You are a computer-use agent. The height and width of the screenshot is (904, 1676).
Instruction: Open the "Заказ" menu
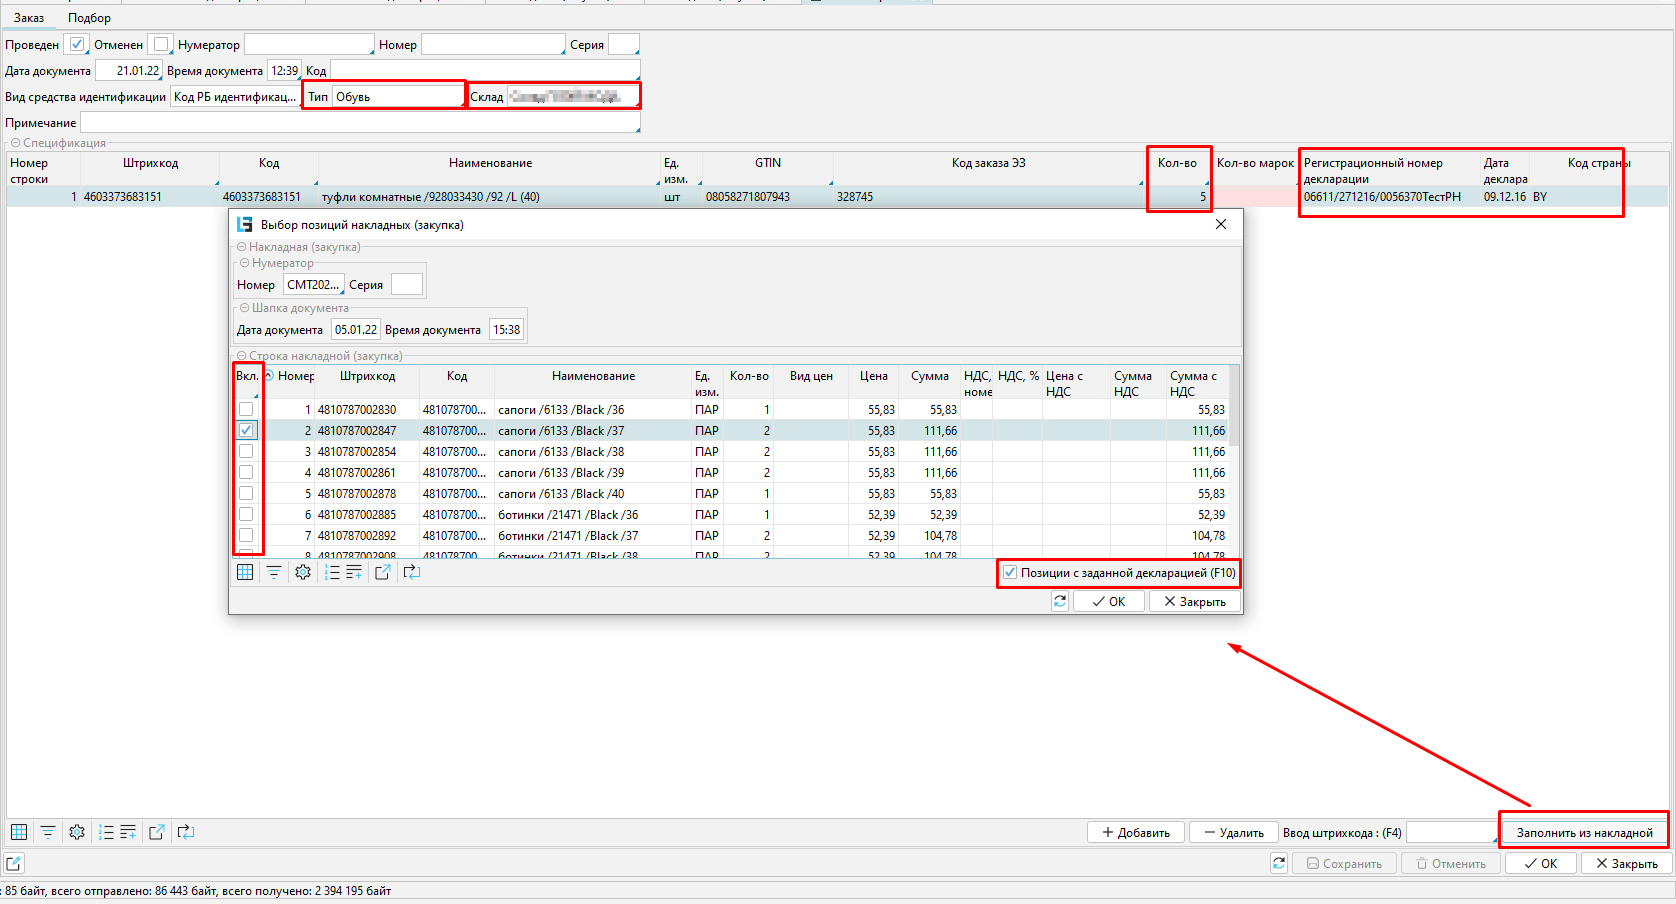pos(29,18)
